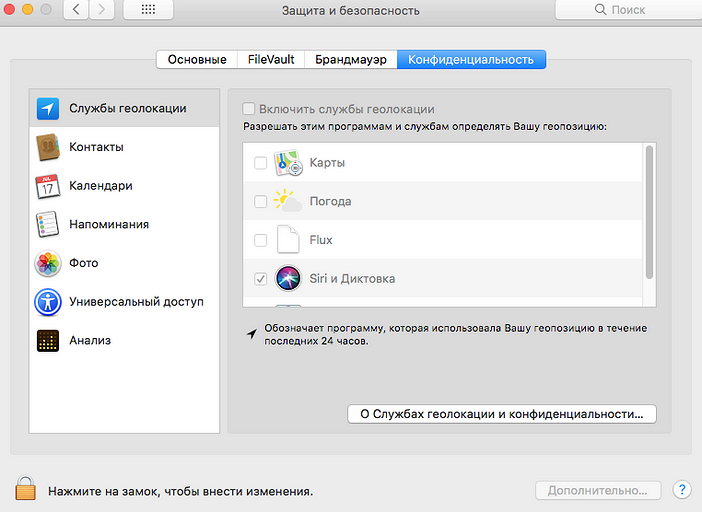The image size is (702, 512).
Task: Open the Брандмауэр tab
Action: pyautogui.click(x=350, y=59)
